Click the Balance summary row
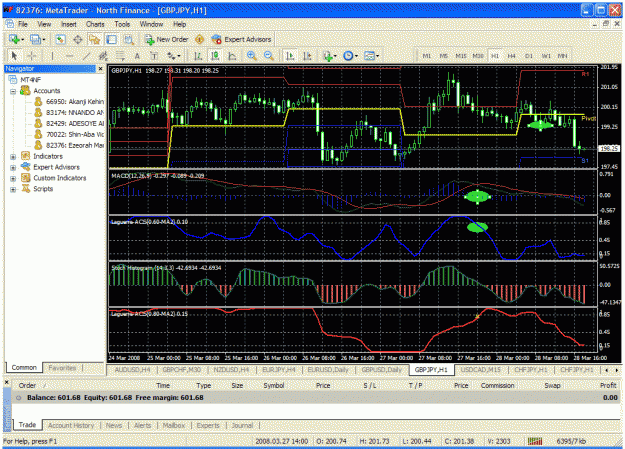The image size is (625, 449). (x=317, y=398)
